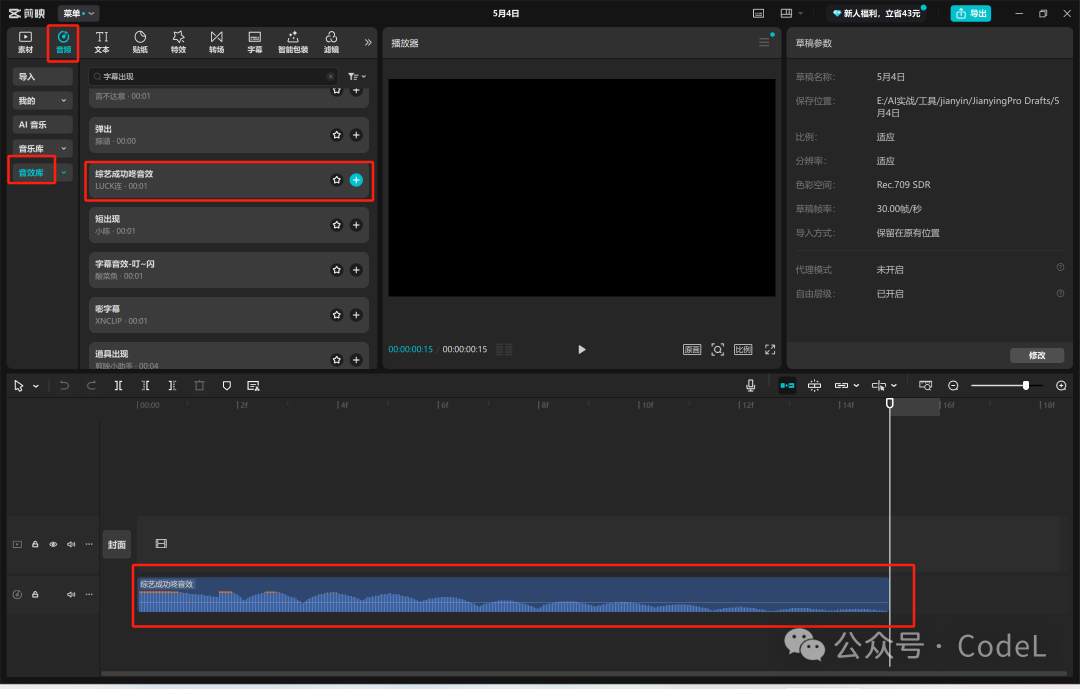Click the preview zoom focus icon
This screenshot has height=689, width=1080.
coord(718,349)
